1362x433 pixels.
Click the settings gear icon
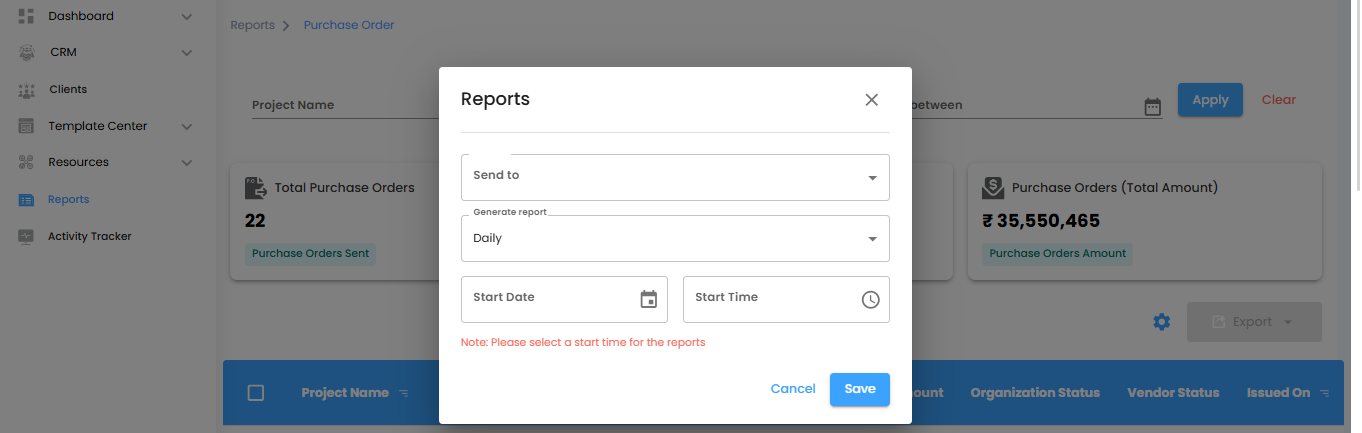[x=1161, y=322]
